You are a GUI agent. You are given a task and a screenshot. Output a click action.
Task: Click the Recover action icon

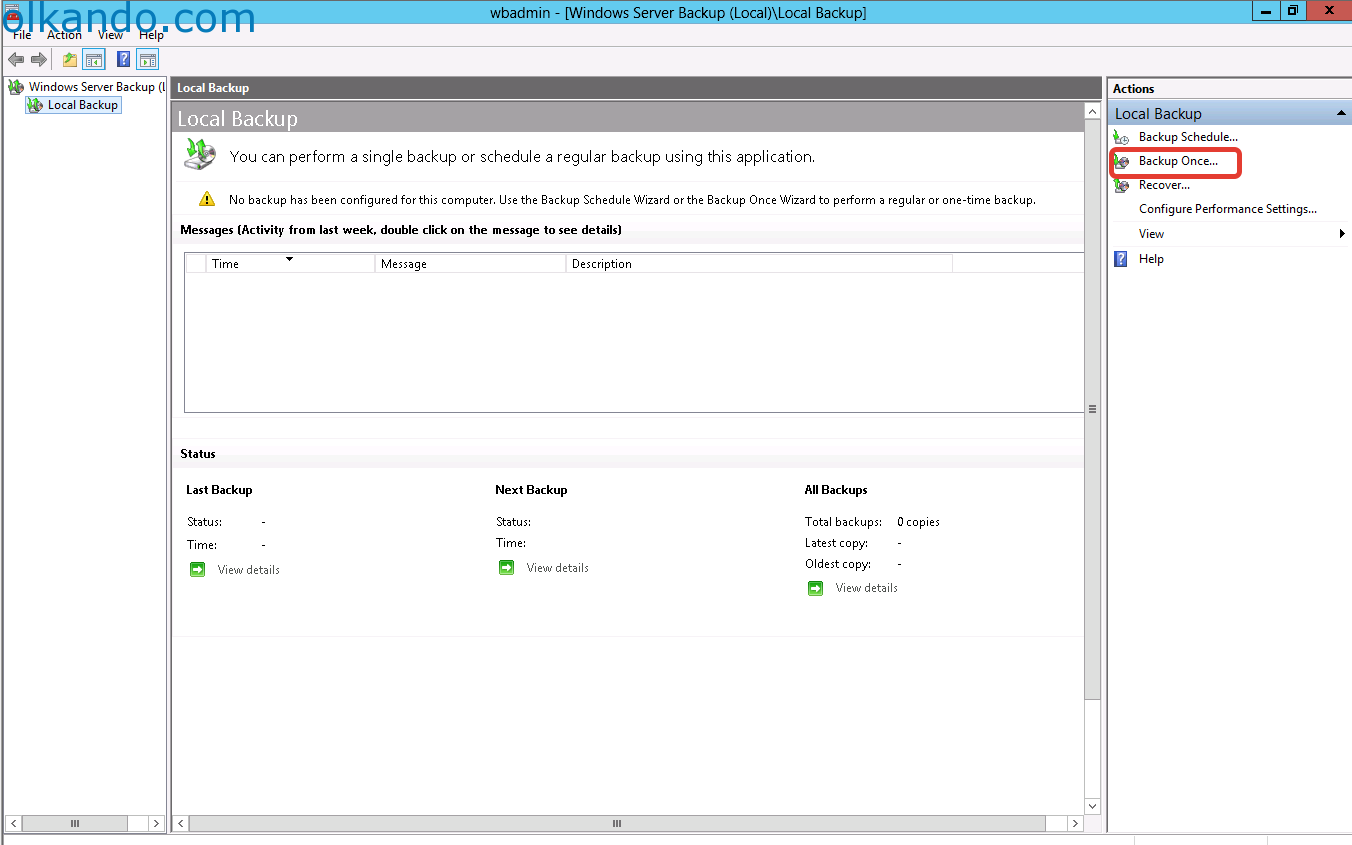pos(1122,185)
